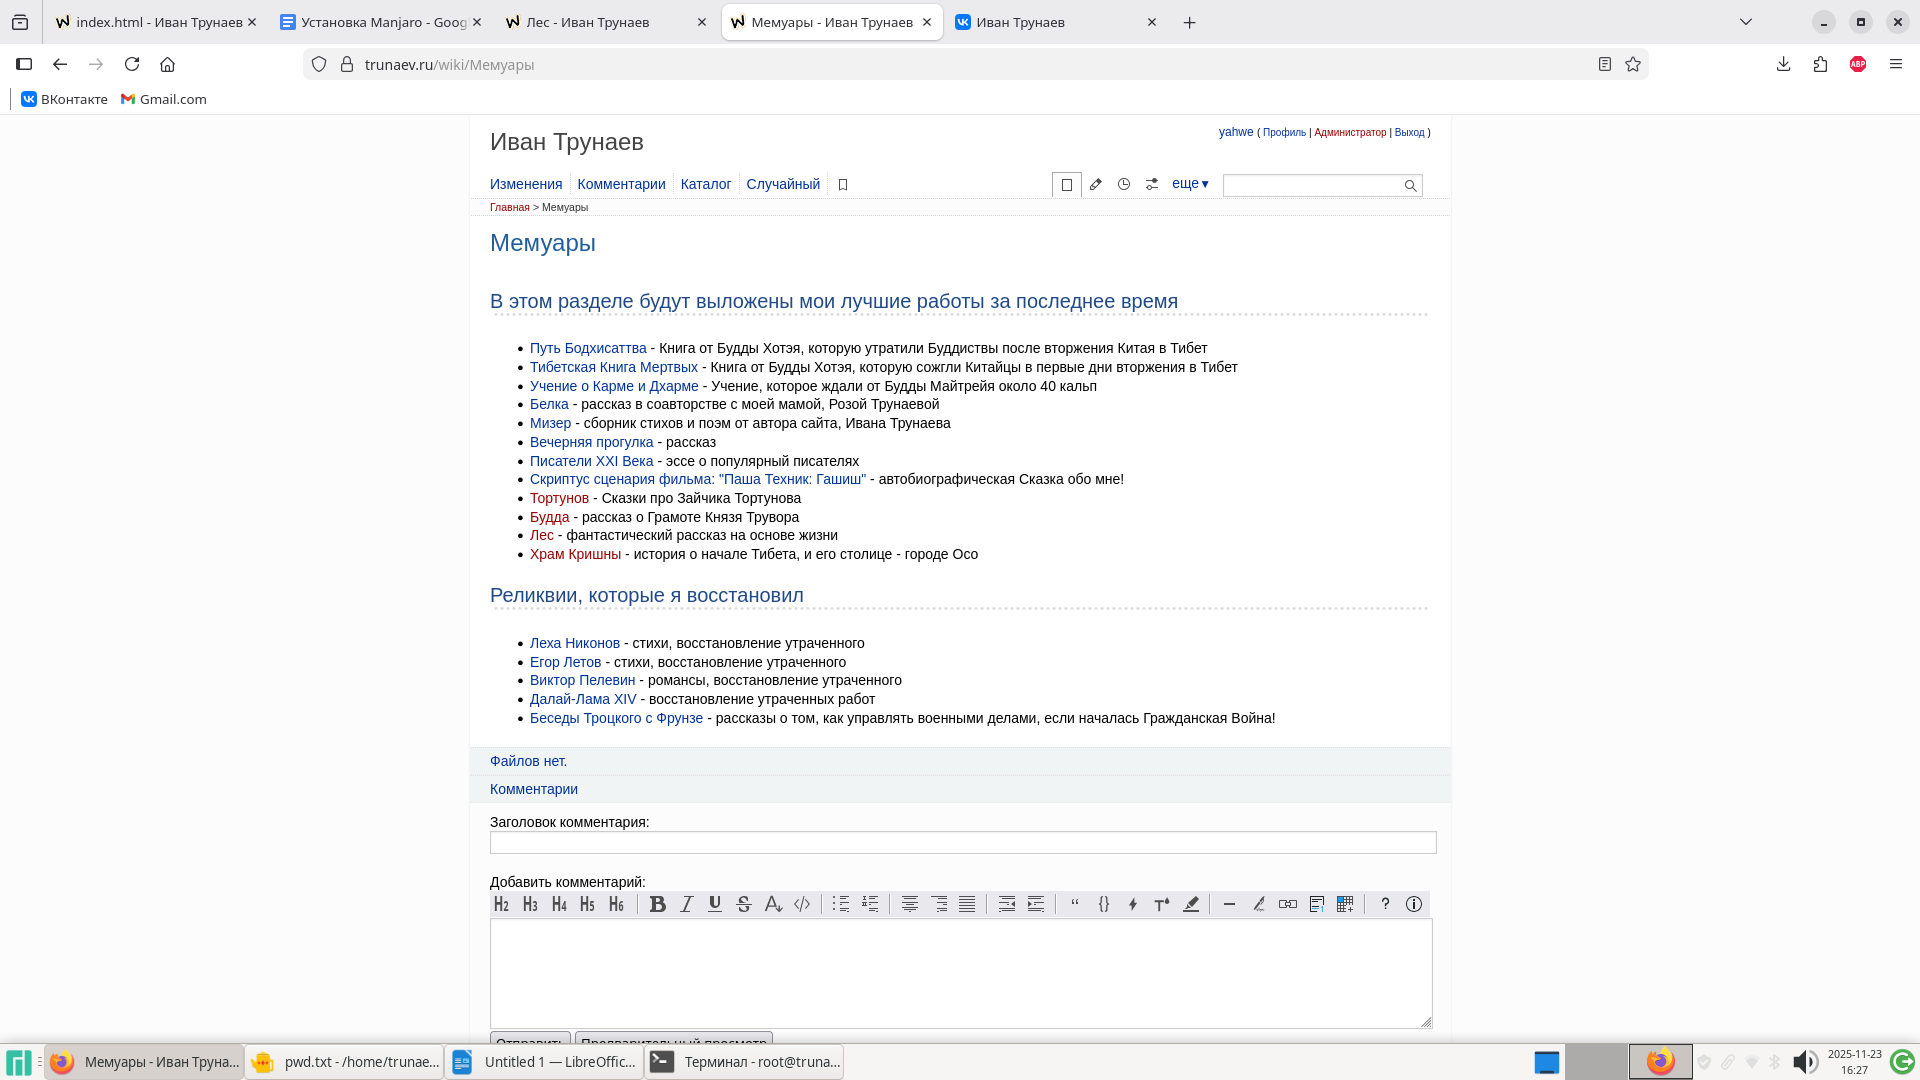Click the code tag formatting icon
1920x1080 pixels.
[x=802, y=904]
